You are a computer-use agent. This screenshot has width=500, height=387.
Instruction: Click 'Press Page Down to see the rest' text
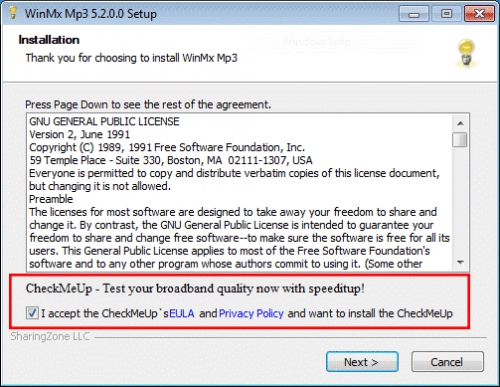pyautogui.click(x=148, y=105)
